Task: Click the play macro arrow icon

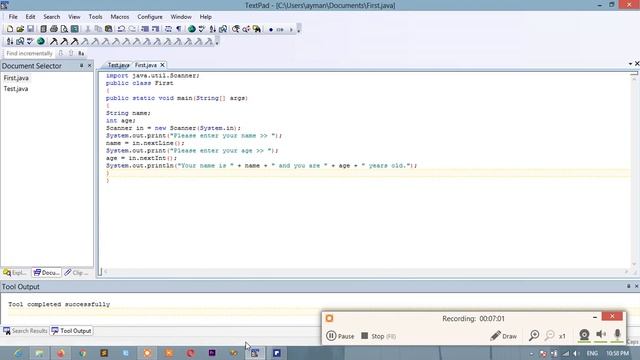Action: [291, 29]
